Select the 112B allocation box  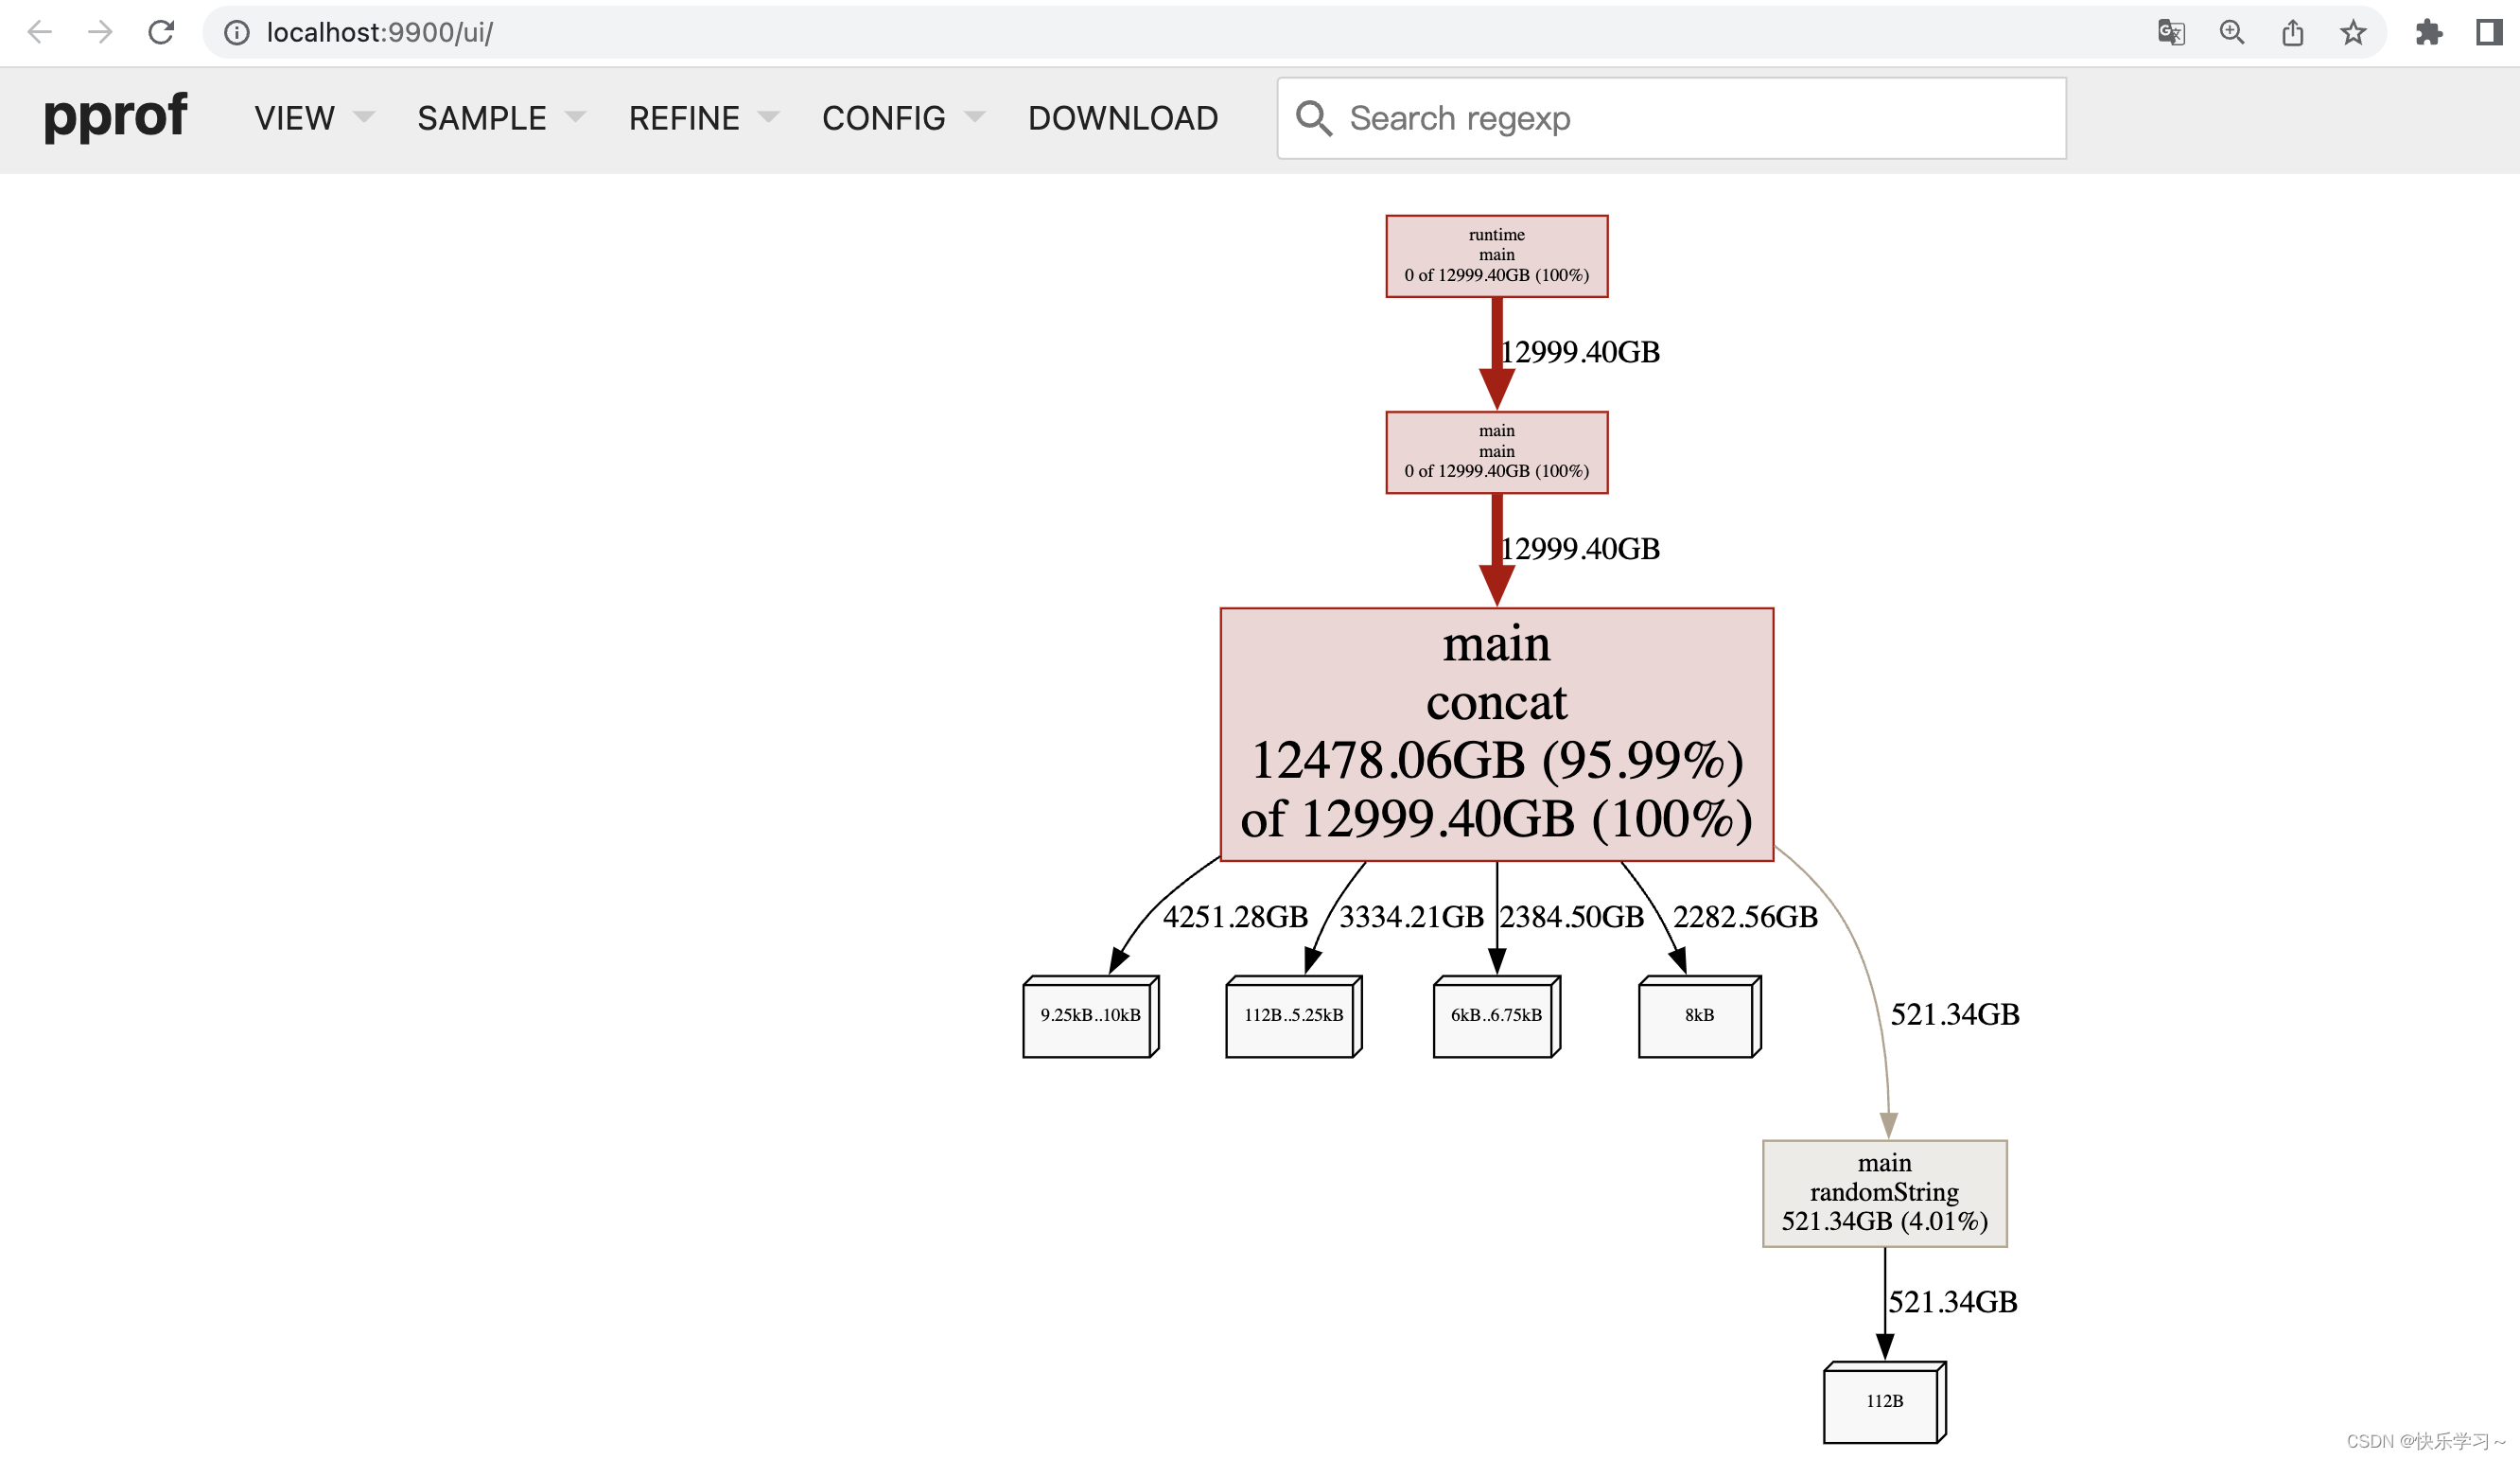coord(1885,1402)
